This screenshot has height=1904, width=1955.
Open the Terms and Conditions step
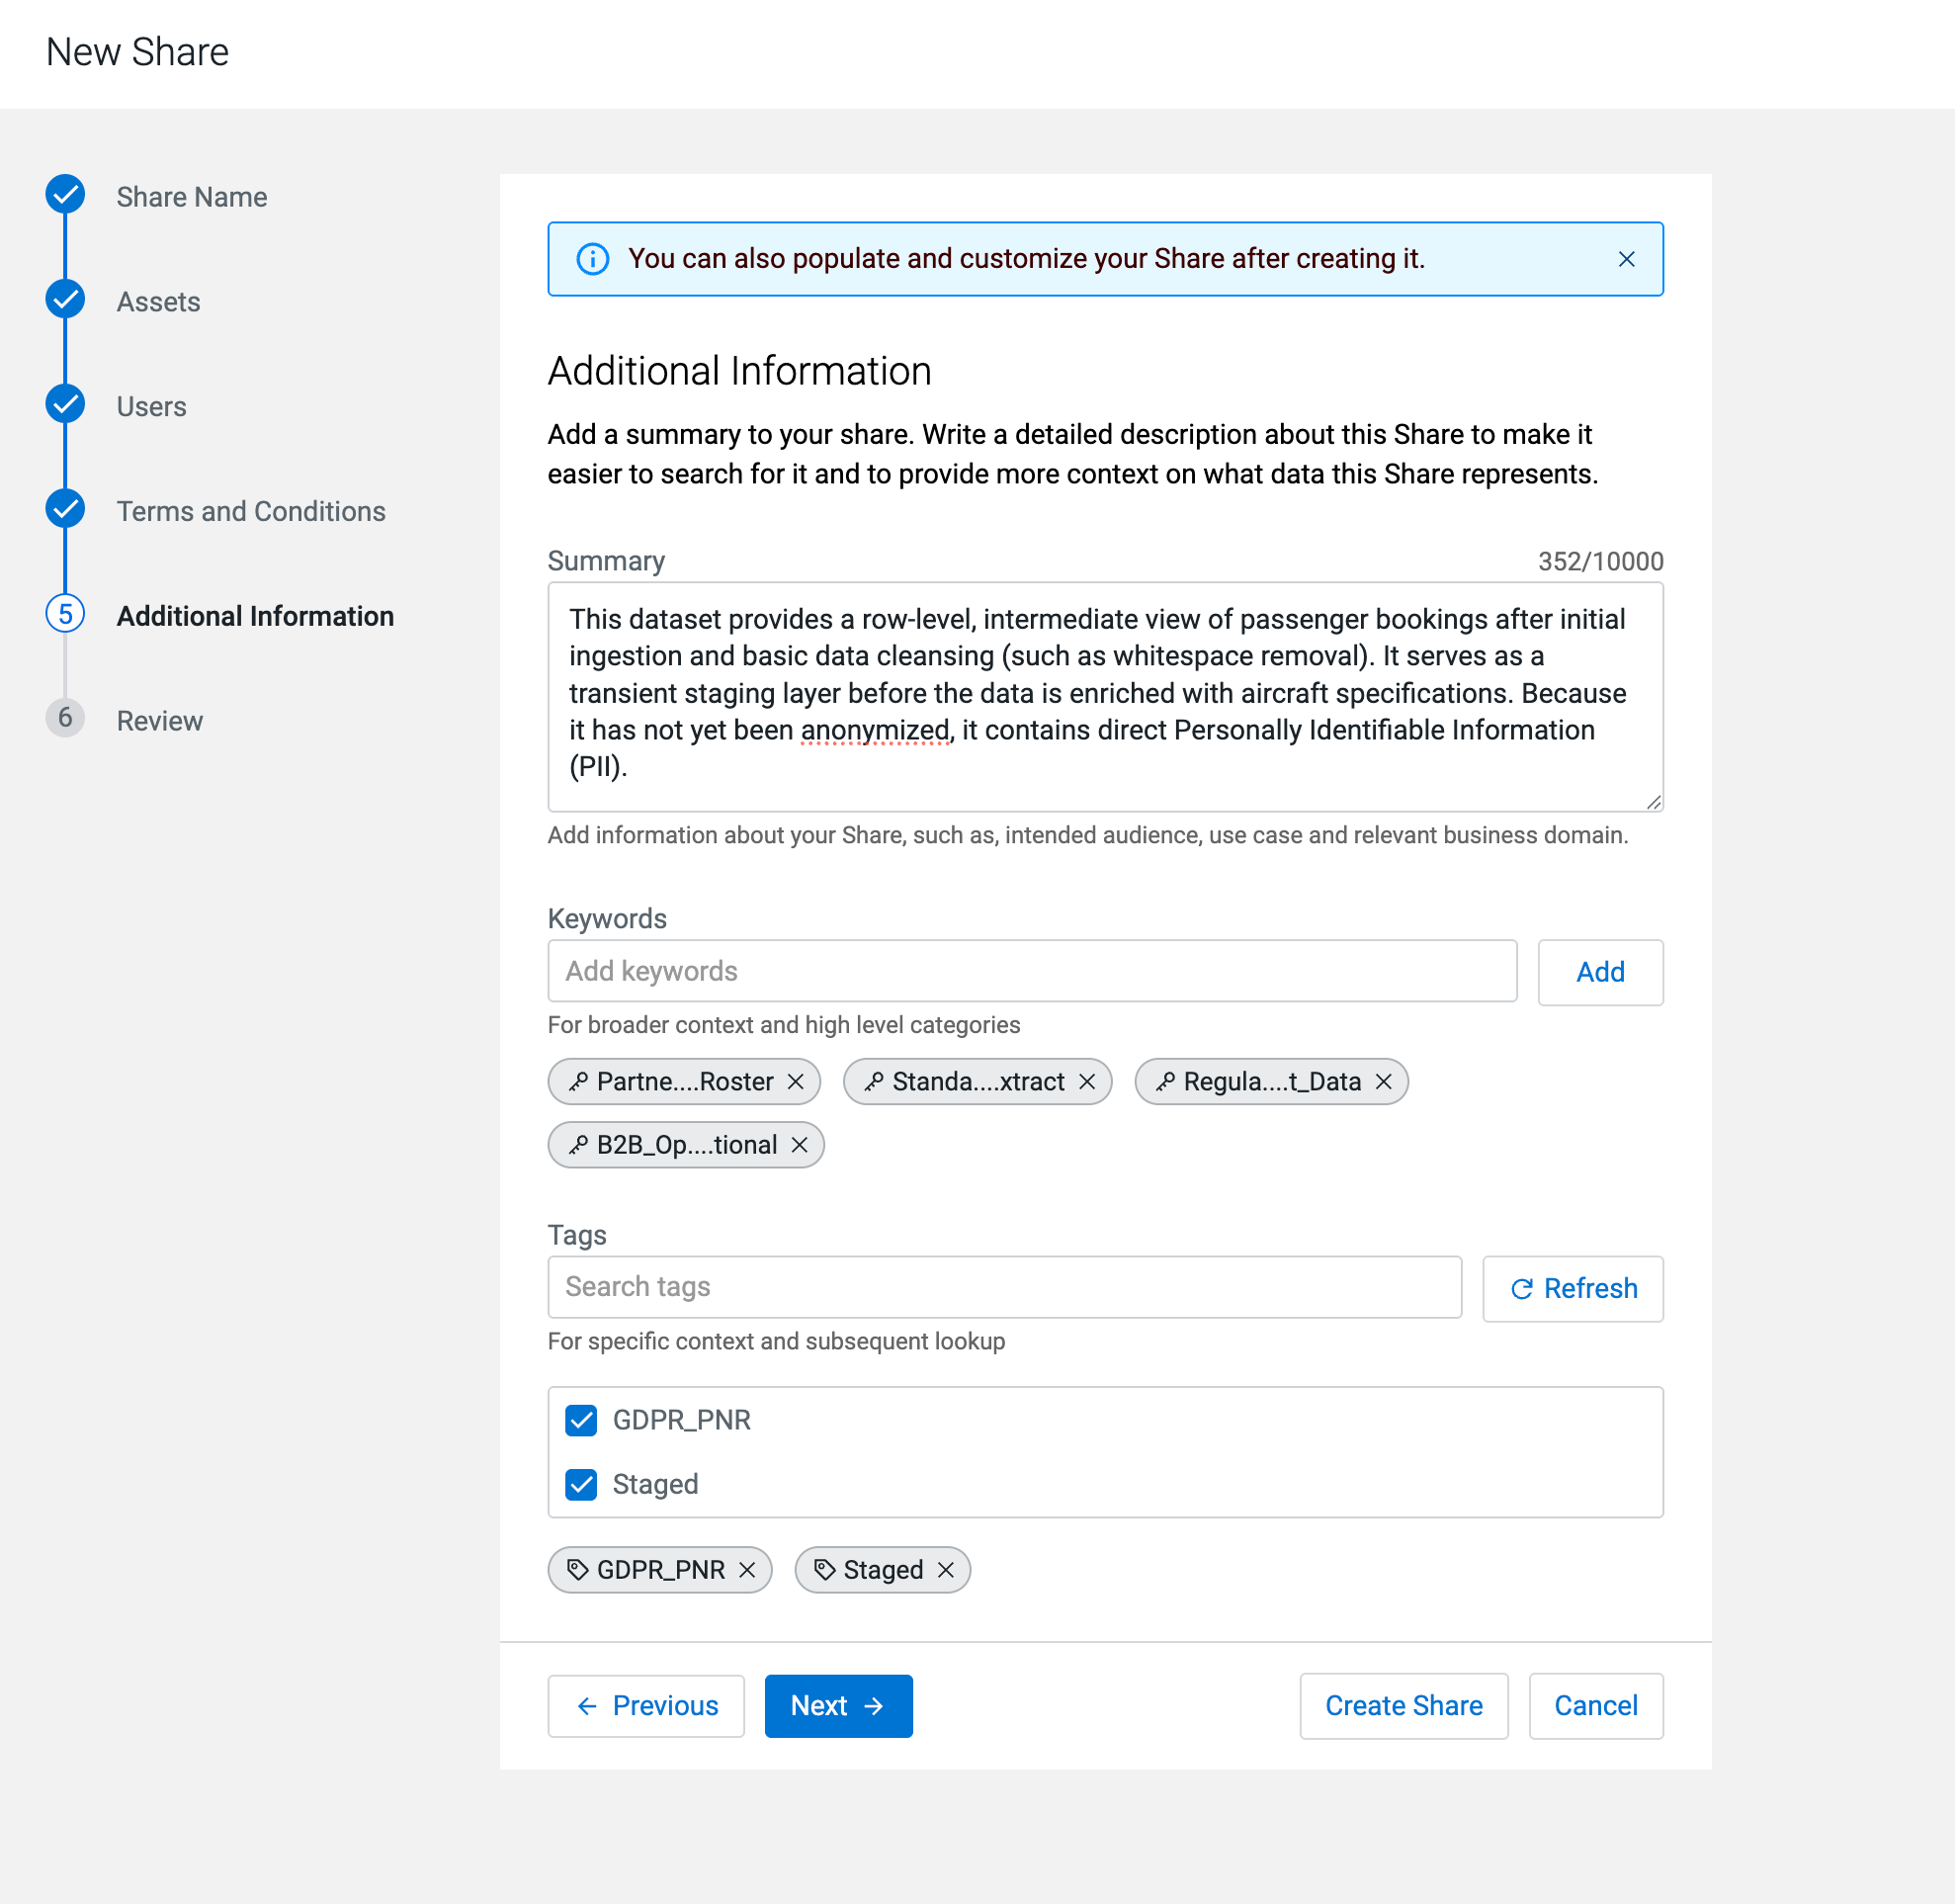click(x=250, y=511)
